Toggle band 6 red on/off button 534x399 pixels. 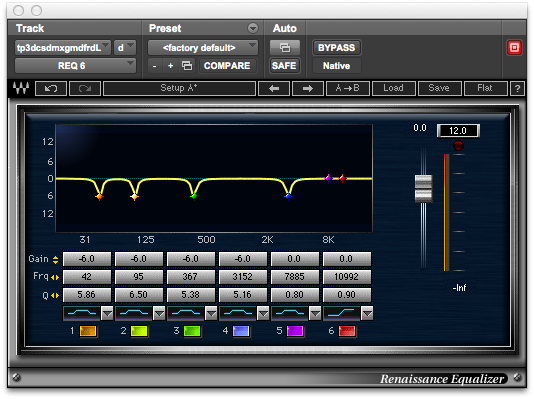click(347, 331)
